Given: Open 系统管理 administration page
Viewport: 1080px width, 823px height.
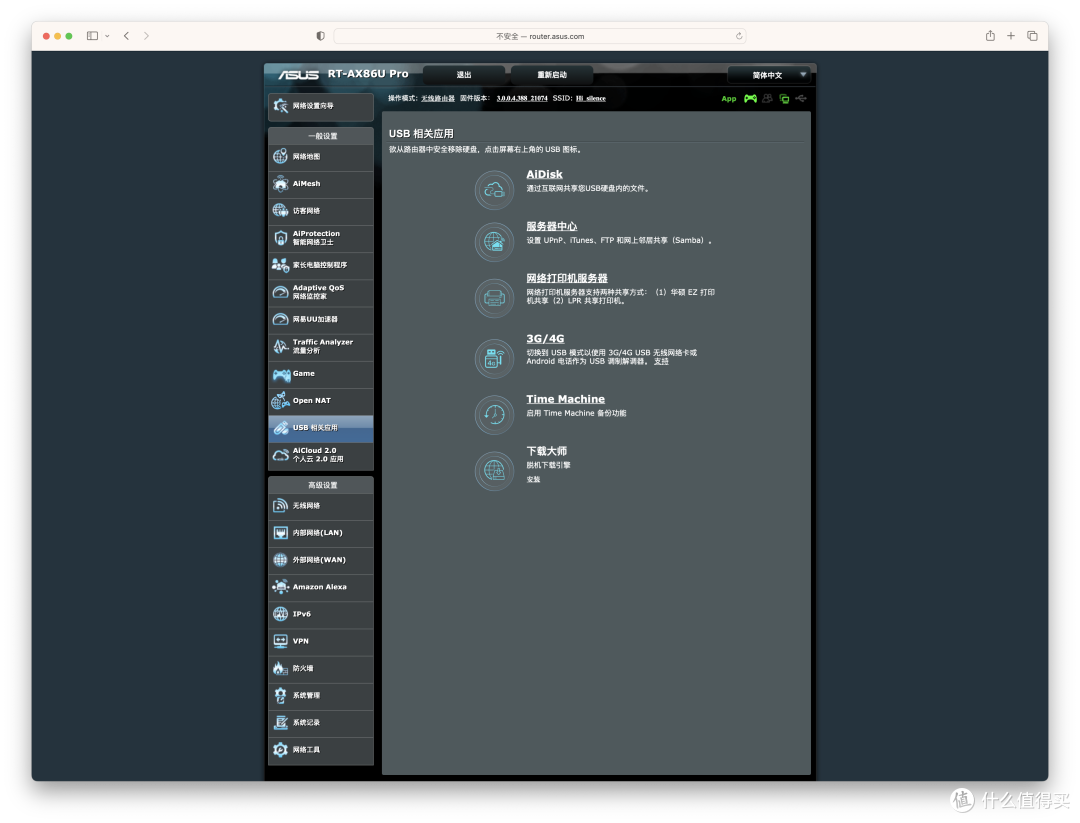Looking at the screenshot, I should (x=320, y=696).
